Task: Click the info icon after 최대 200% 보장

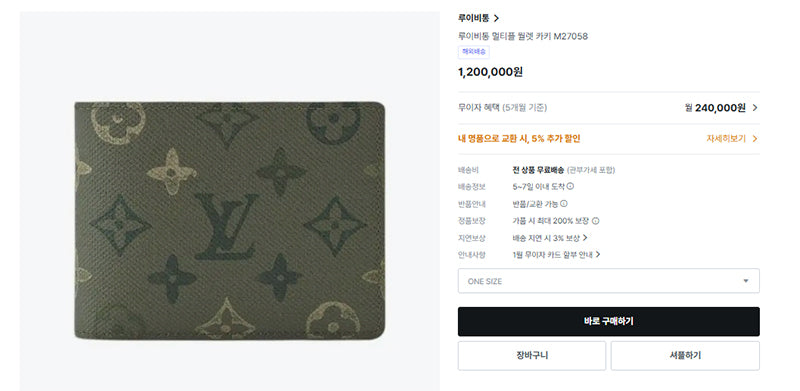Action: click(x=595, y=221)
